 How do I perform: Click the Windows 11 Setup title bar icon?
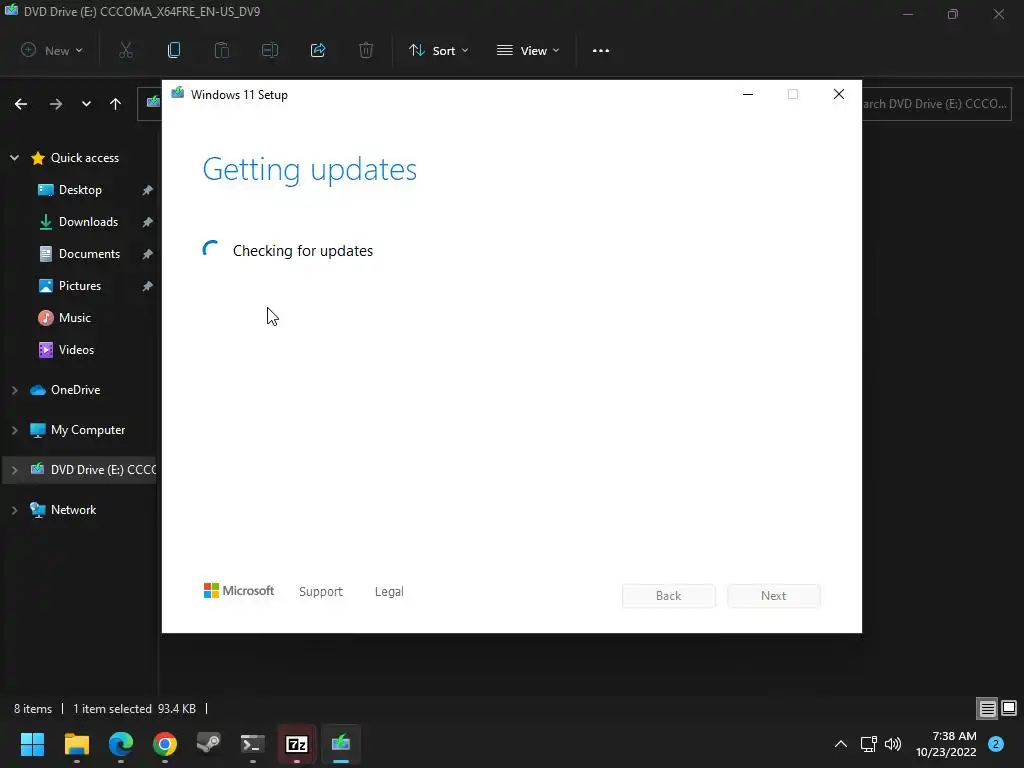pyautogui.click(x=178, y=93)
